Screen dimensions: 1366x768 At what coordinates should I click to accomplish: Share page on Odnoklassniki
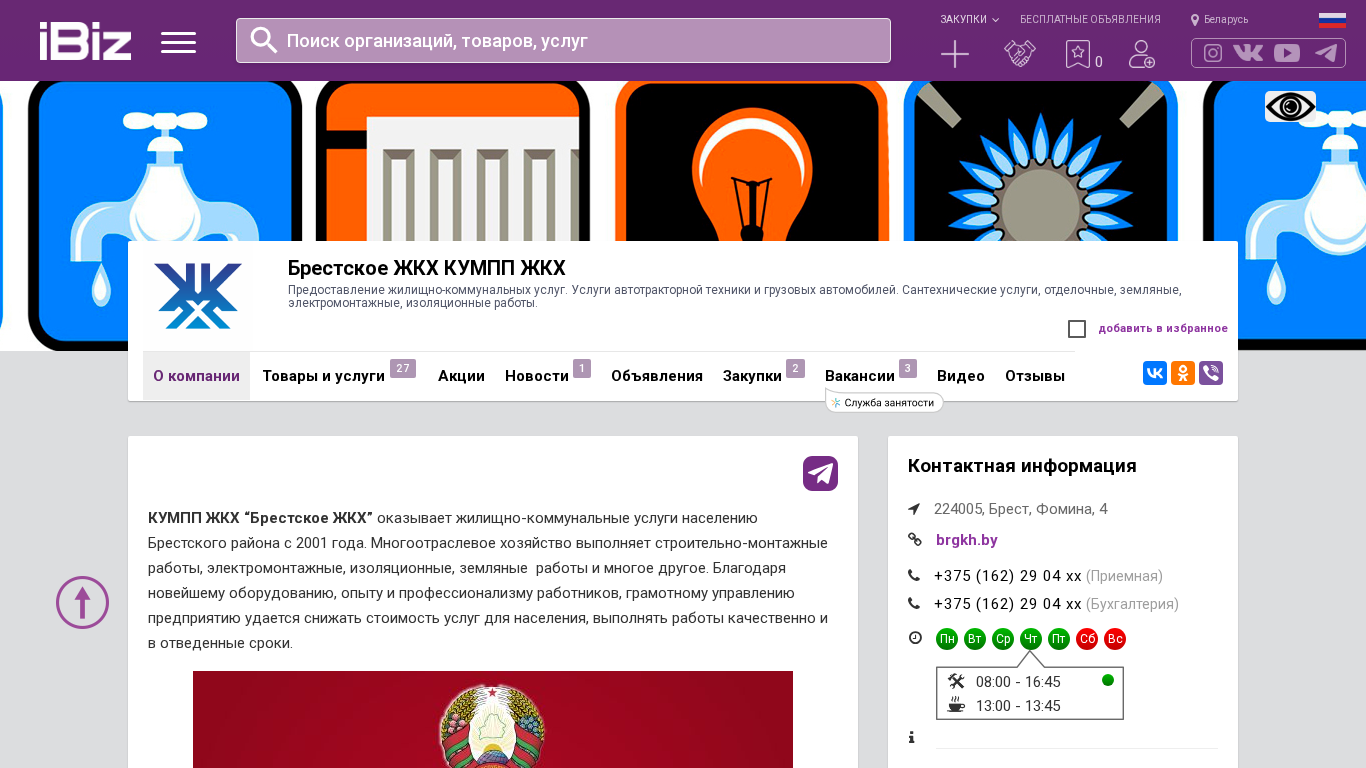(1183, 373)
